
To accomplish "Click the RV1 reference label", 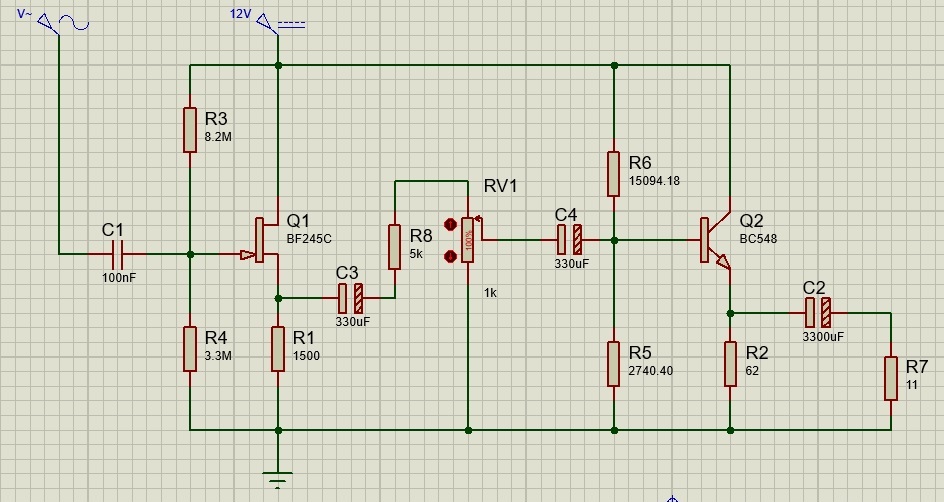I will tap(500, 186).
